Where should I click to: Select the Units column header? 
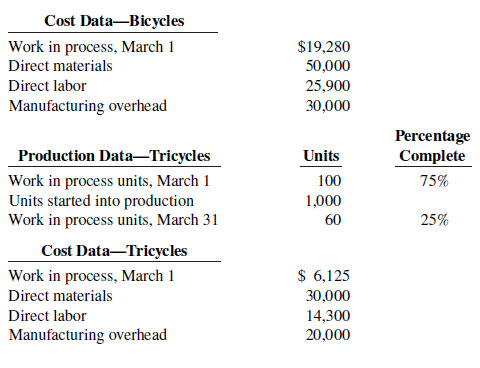(321, 156)
